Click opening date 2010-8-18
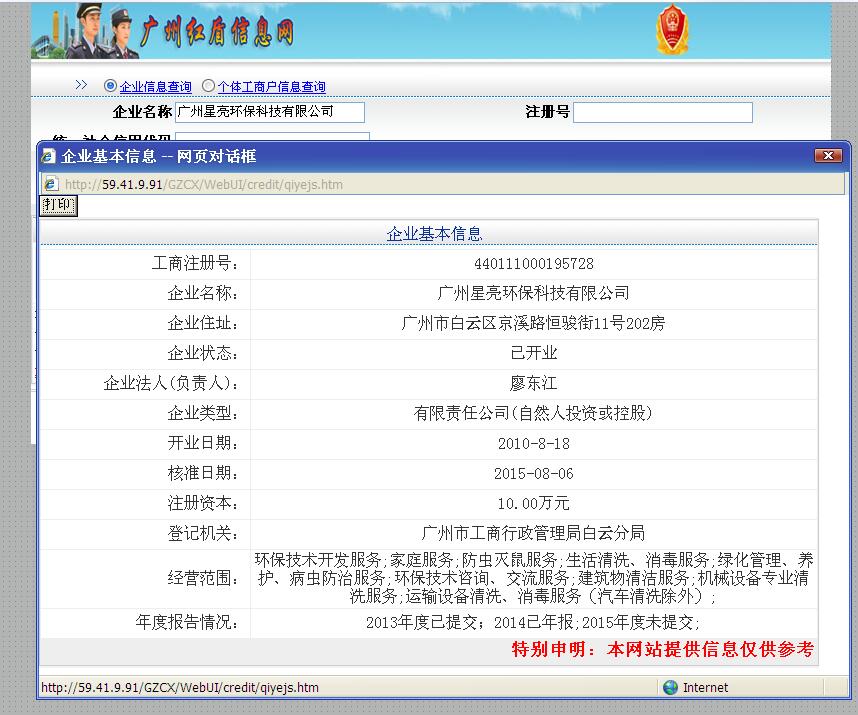 click(x=534, y=443)
